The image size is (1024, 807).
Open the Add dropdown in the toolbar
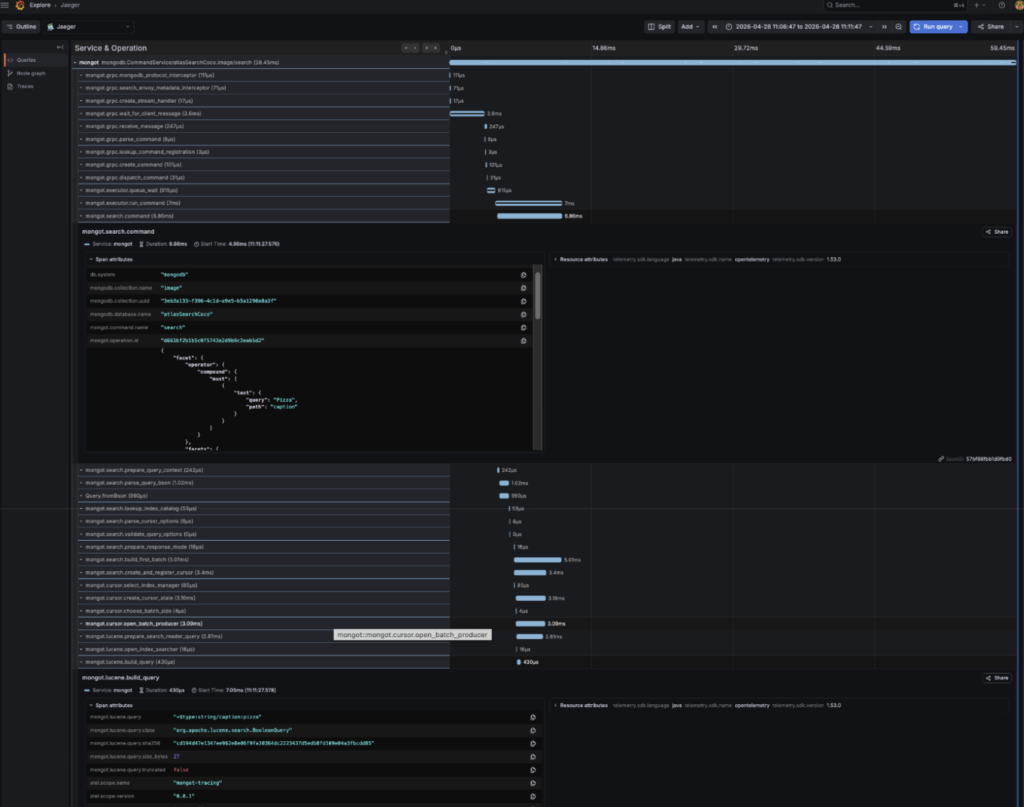click(690, 27)
